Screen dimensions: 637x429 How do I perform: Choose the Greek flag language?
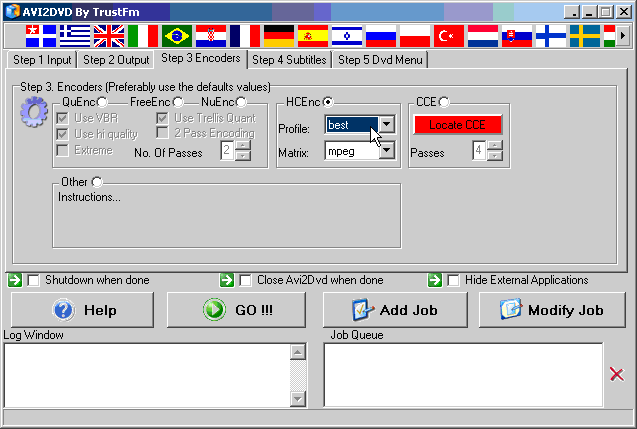click(x=75, y=36)
